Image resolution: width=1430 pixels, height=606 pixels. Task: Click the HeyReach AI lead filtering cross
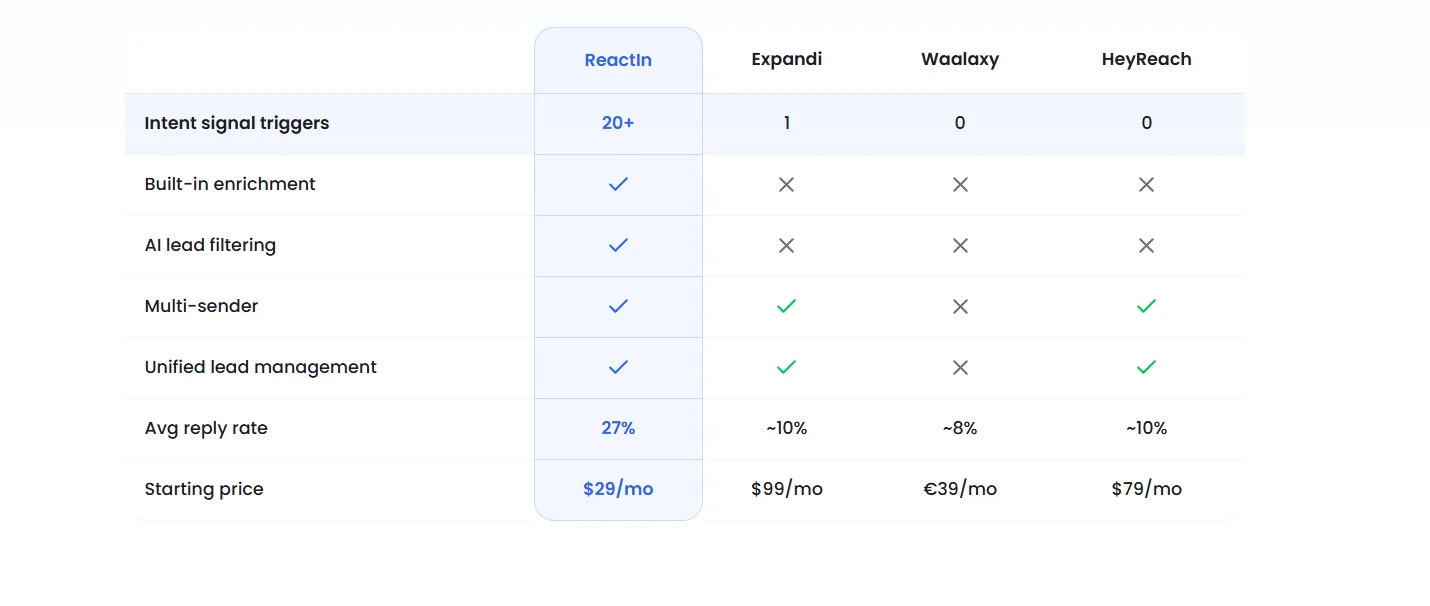pos(1146,245)
